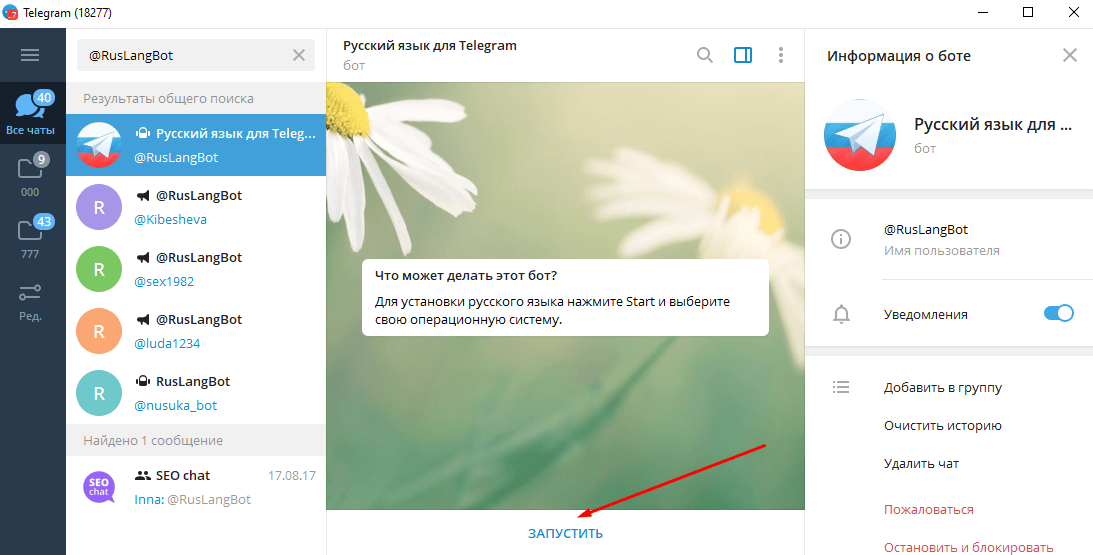Toggle the right info sidebar panel
Viewport: 1093px width, 555px height.
tap(743, 56)
